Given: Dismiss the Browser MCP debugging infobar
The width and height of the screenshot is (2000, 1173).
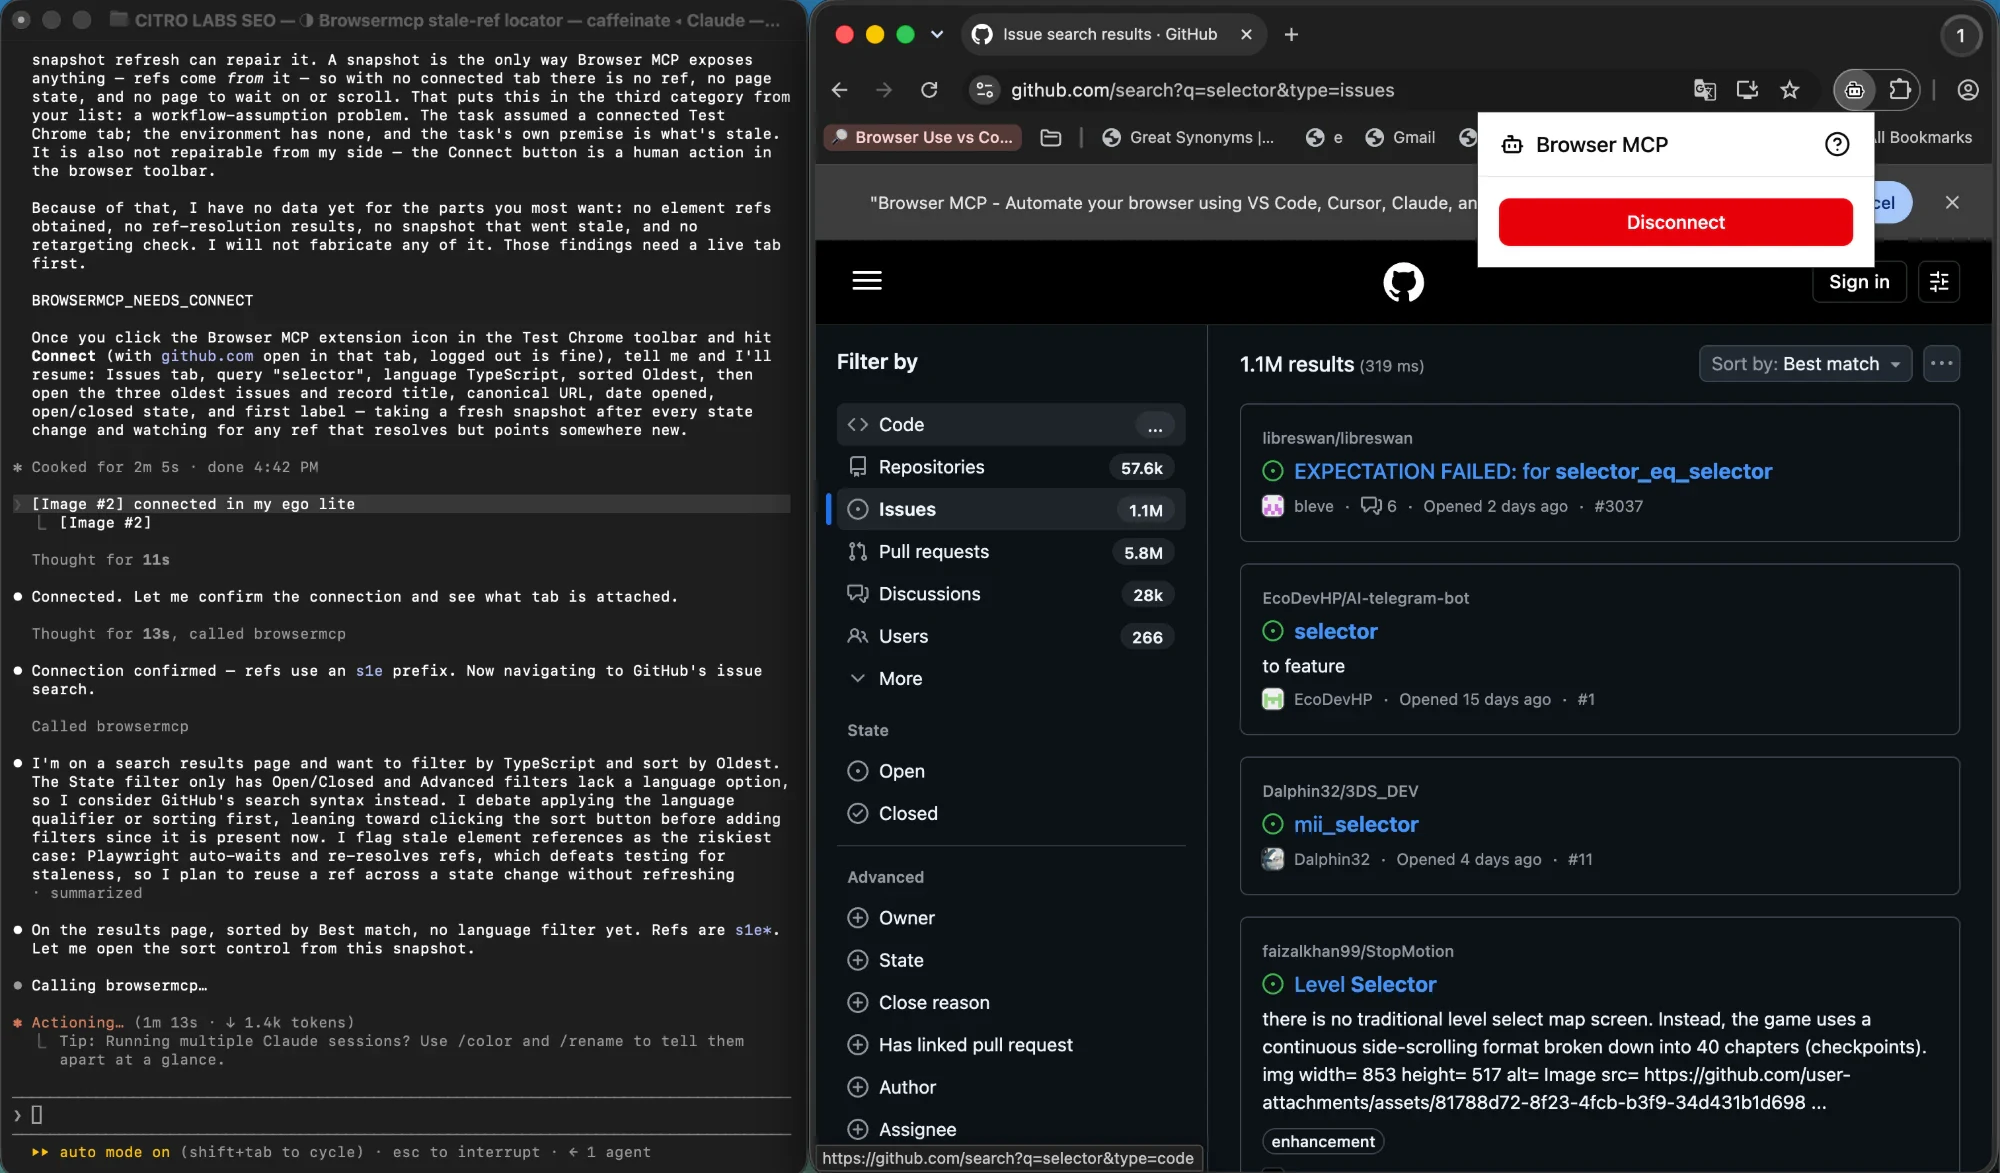Looking at the screenshot, I should (x=1952, y=202).
